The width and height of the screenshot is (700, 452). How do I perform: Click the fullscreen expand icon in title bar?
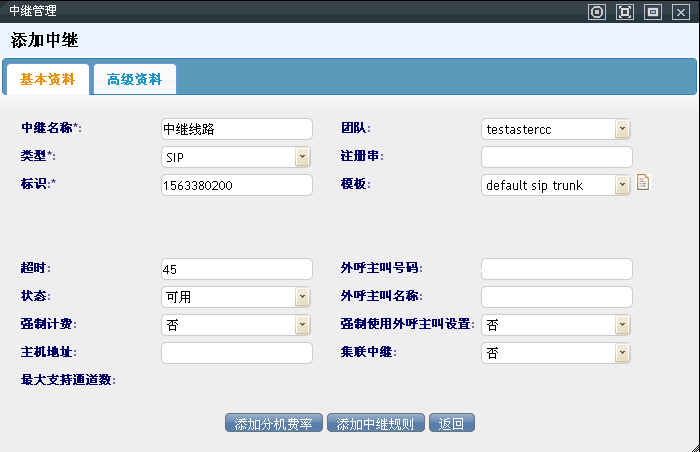click(x=625, y=12)
